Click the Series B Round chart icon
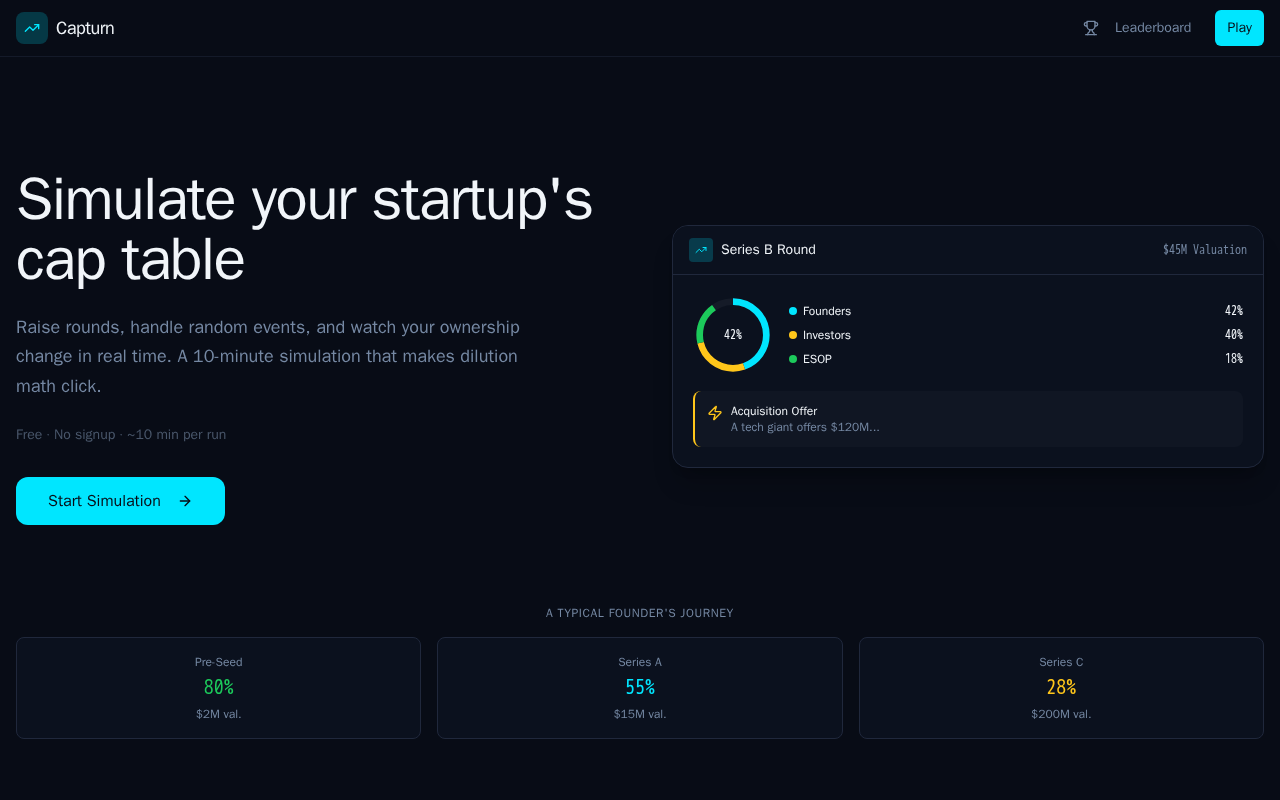This screenshot has width=1280, height=800. pos(701,250)
